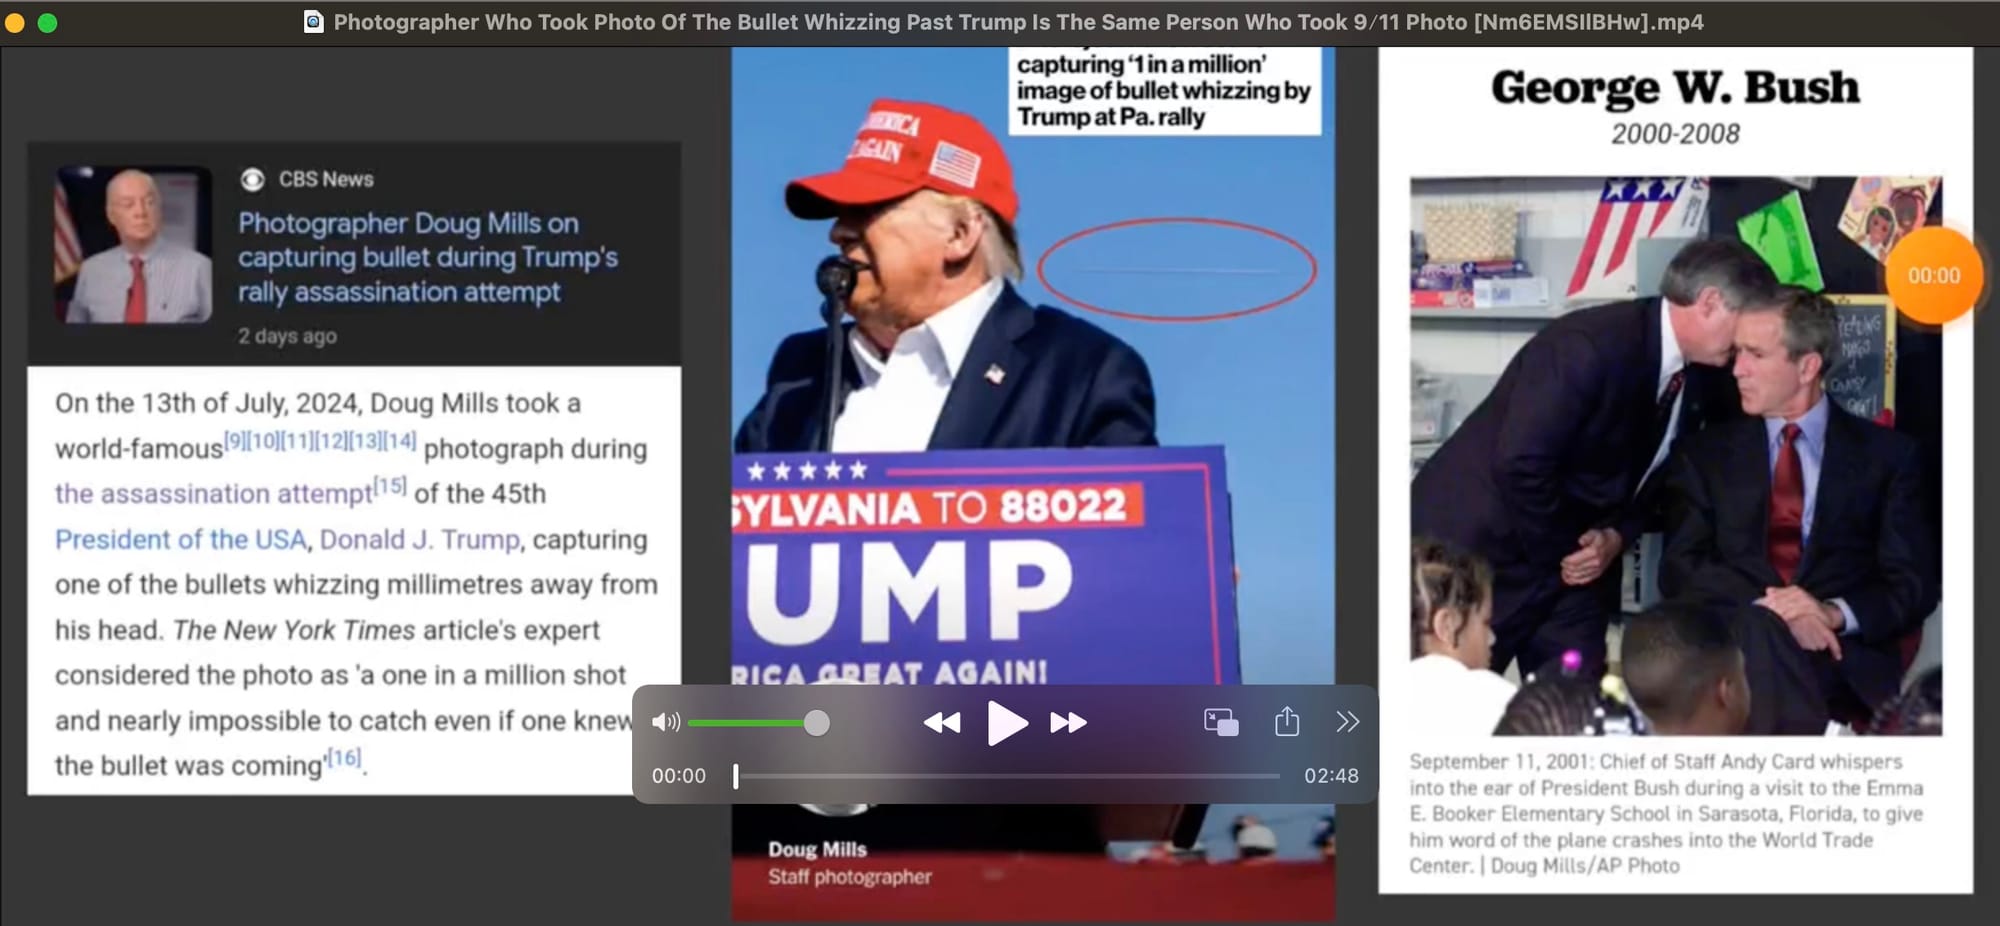Rewind the video playback

coord(941,723)
